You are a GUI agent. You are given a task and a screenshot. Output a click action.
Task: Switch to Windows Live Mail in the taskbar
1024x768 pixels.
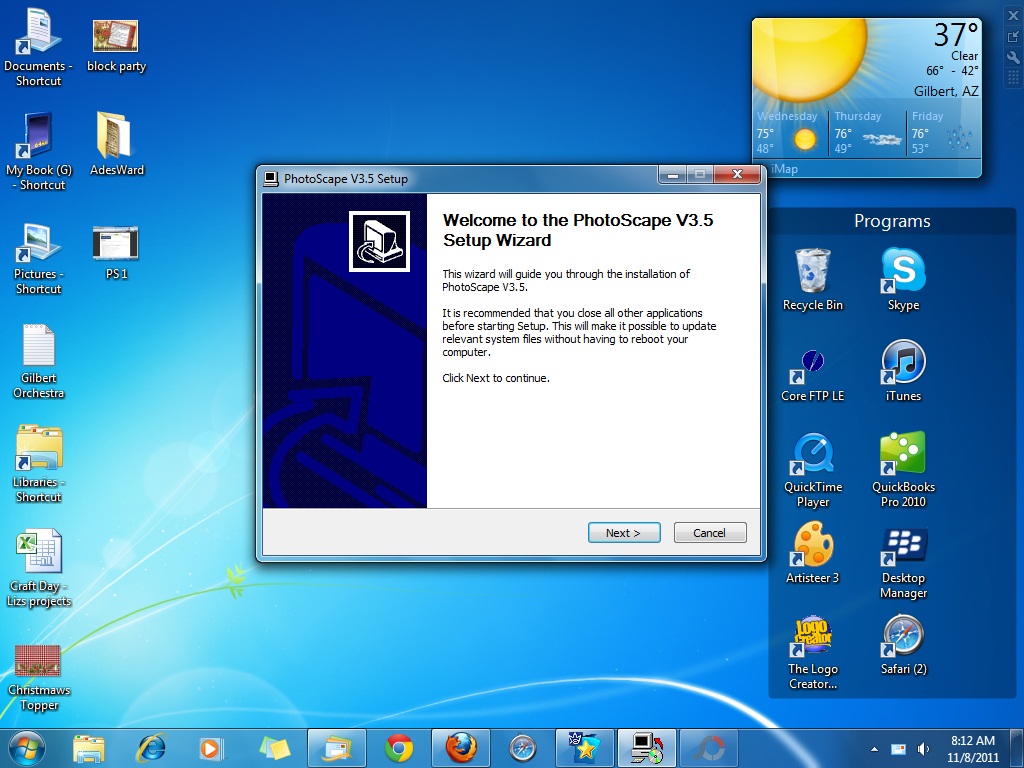(x=336, y=748)
